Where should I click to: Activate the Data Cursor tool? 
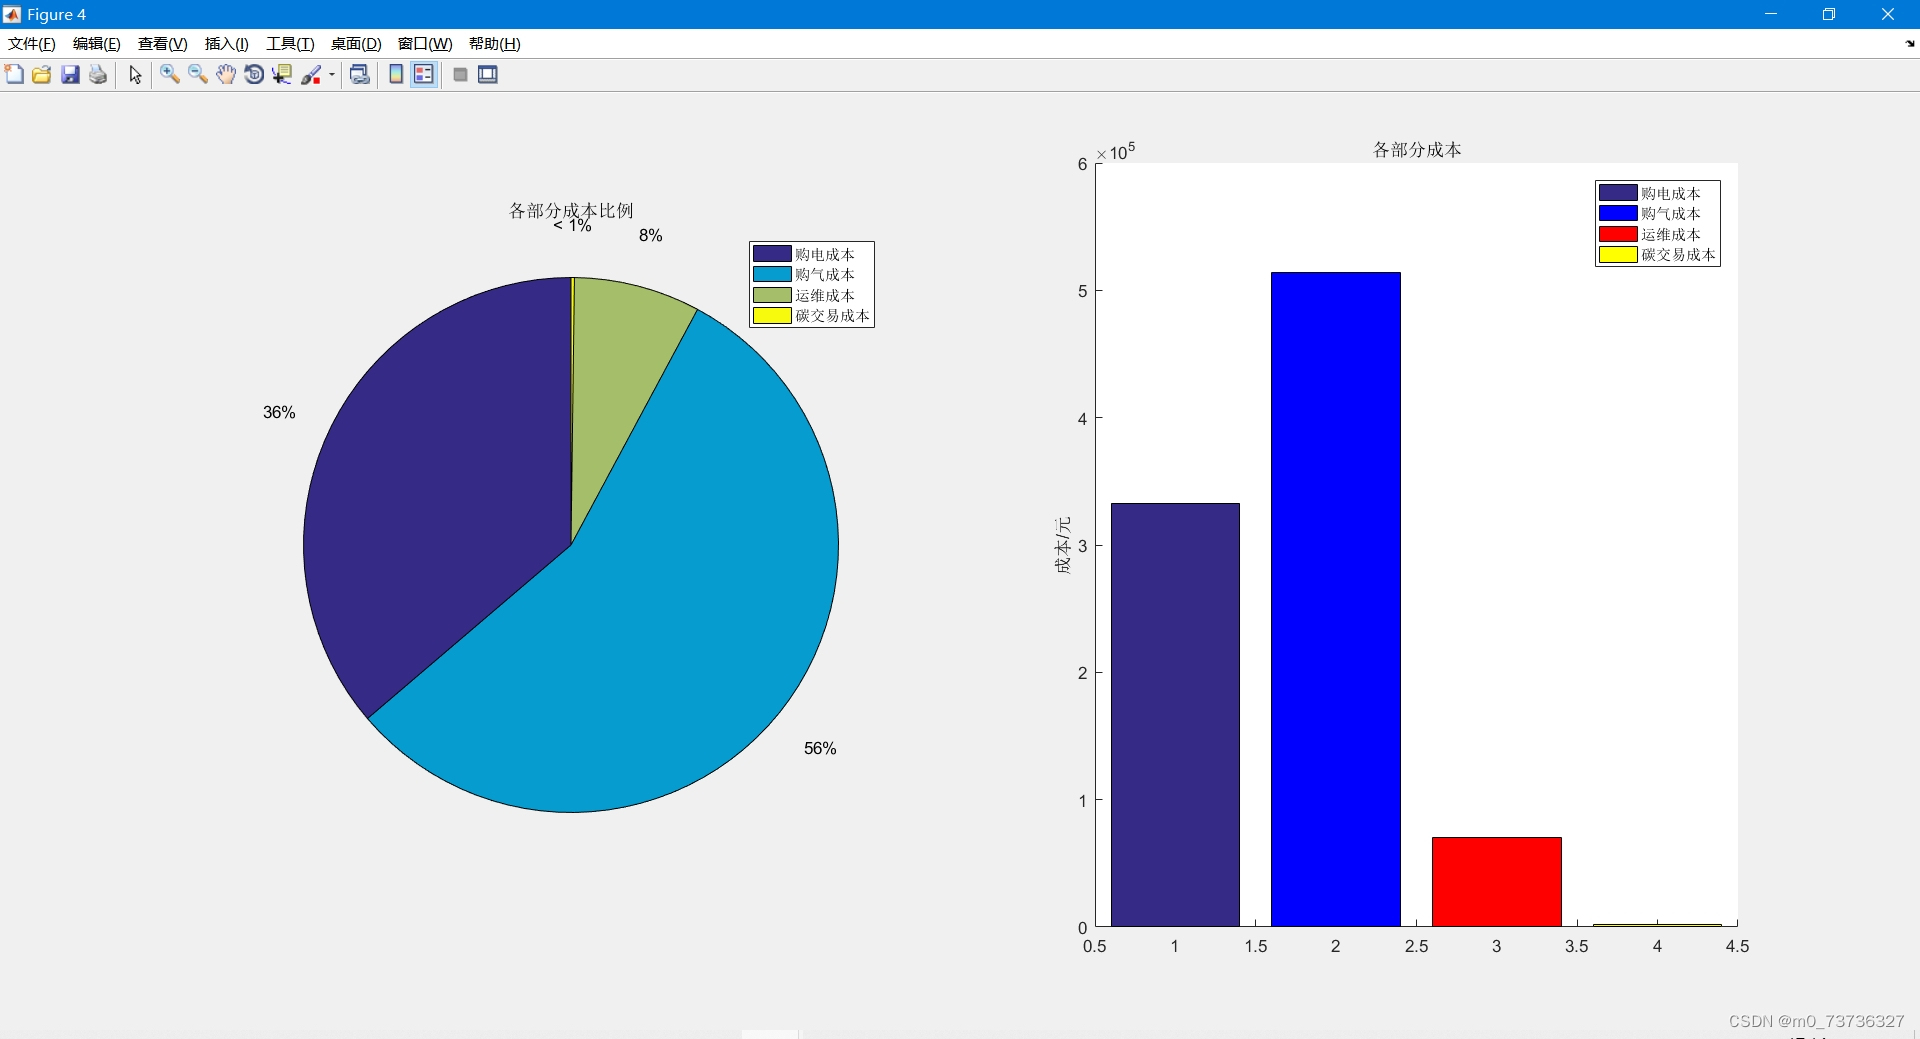tap(282, 75)
